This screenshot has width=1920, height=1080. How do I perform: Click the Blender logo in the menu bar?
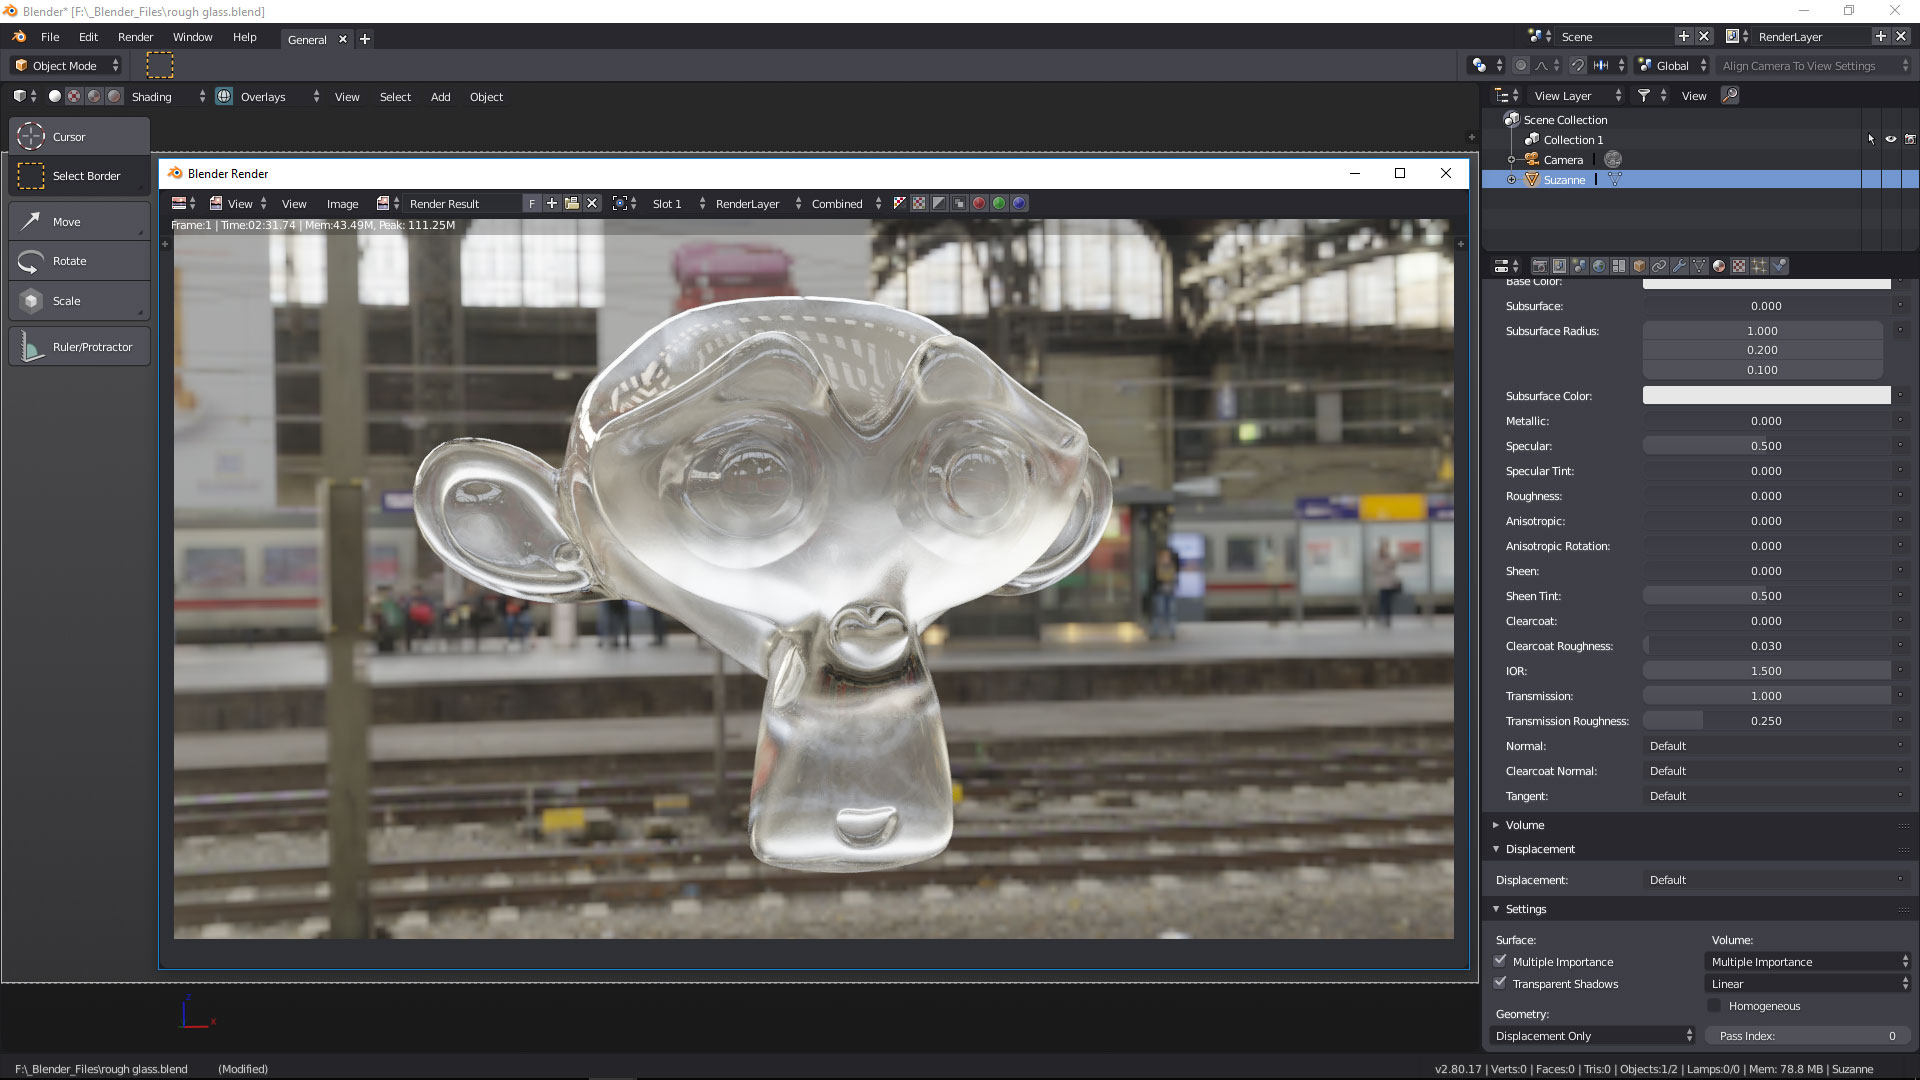(x=19, y=37)
